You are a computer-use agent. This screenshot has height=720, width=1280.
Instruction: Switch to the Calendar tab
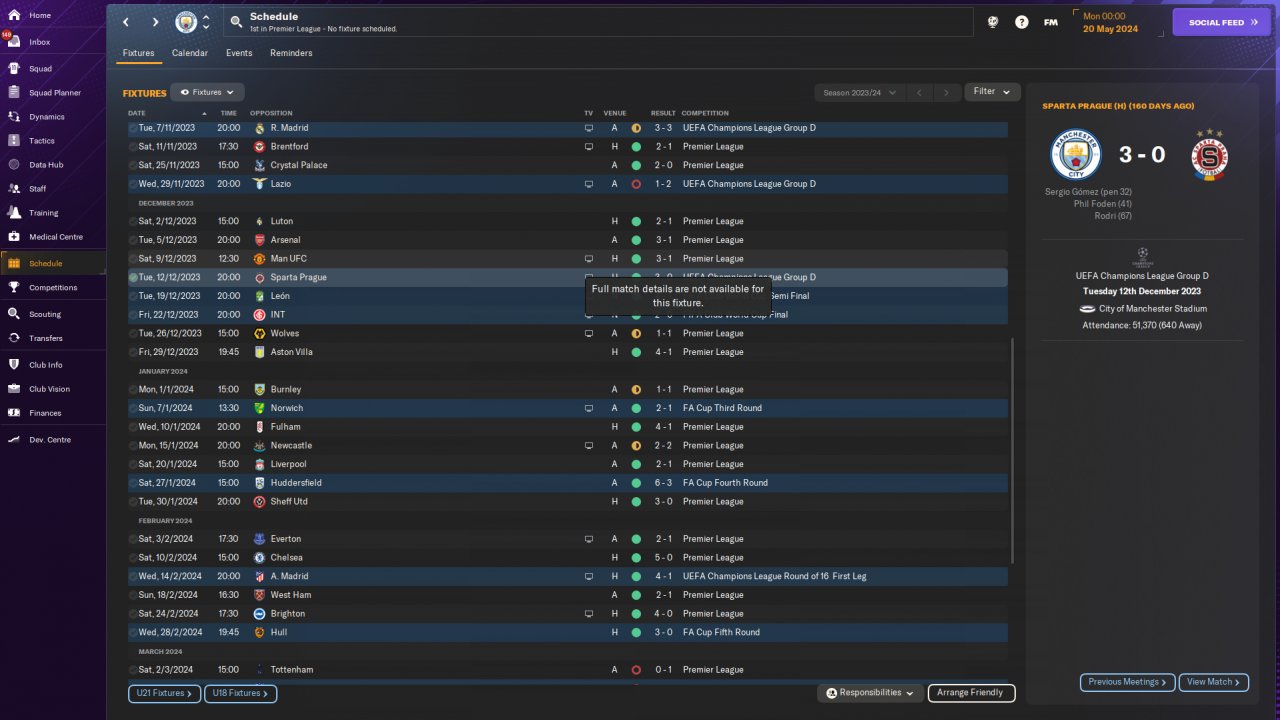190,53
